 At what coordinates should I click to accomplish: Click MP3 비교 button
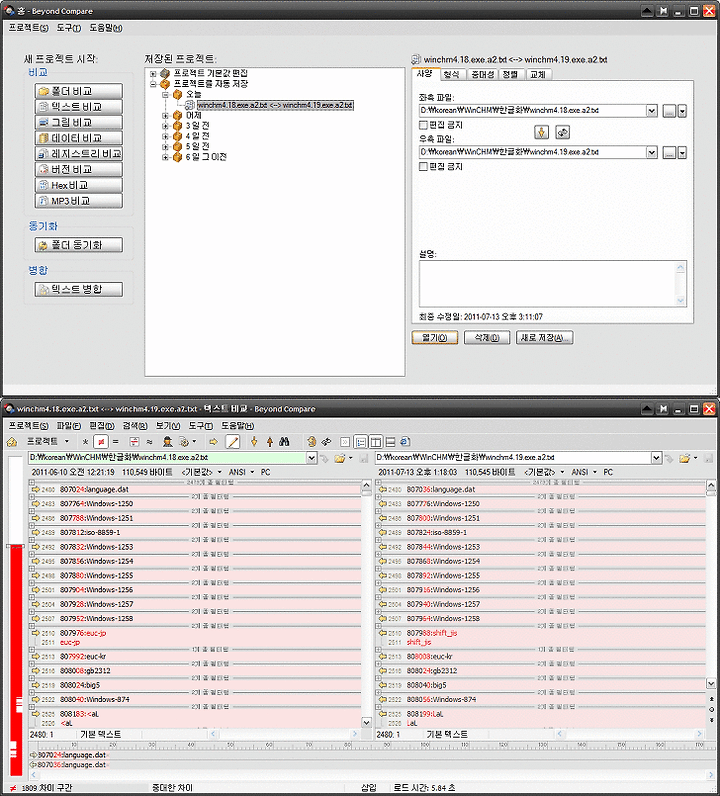[79, 201]
